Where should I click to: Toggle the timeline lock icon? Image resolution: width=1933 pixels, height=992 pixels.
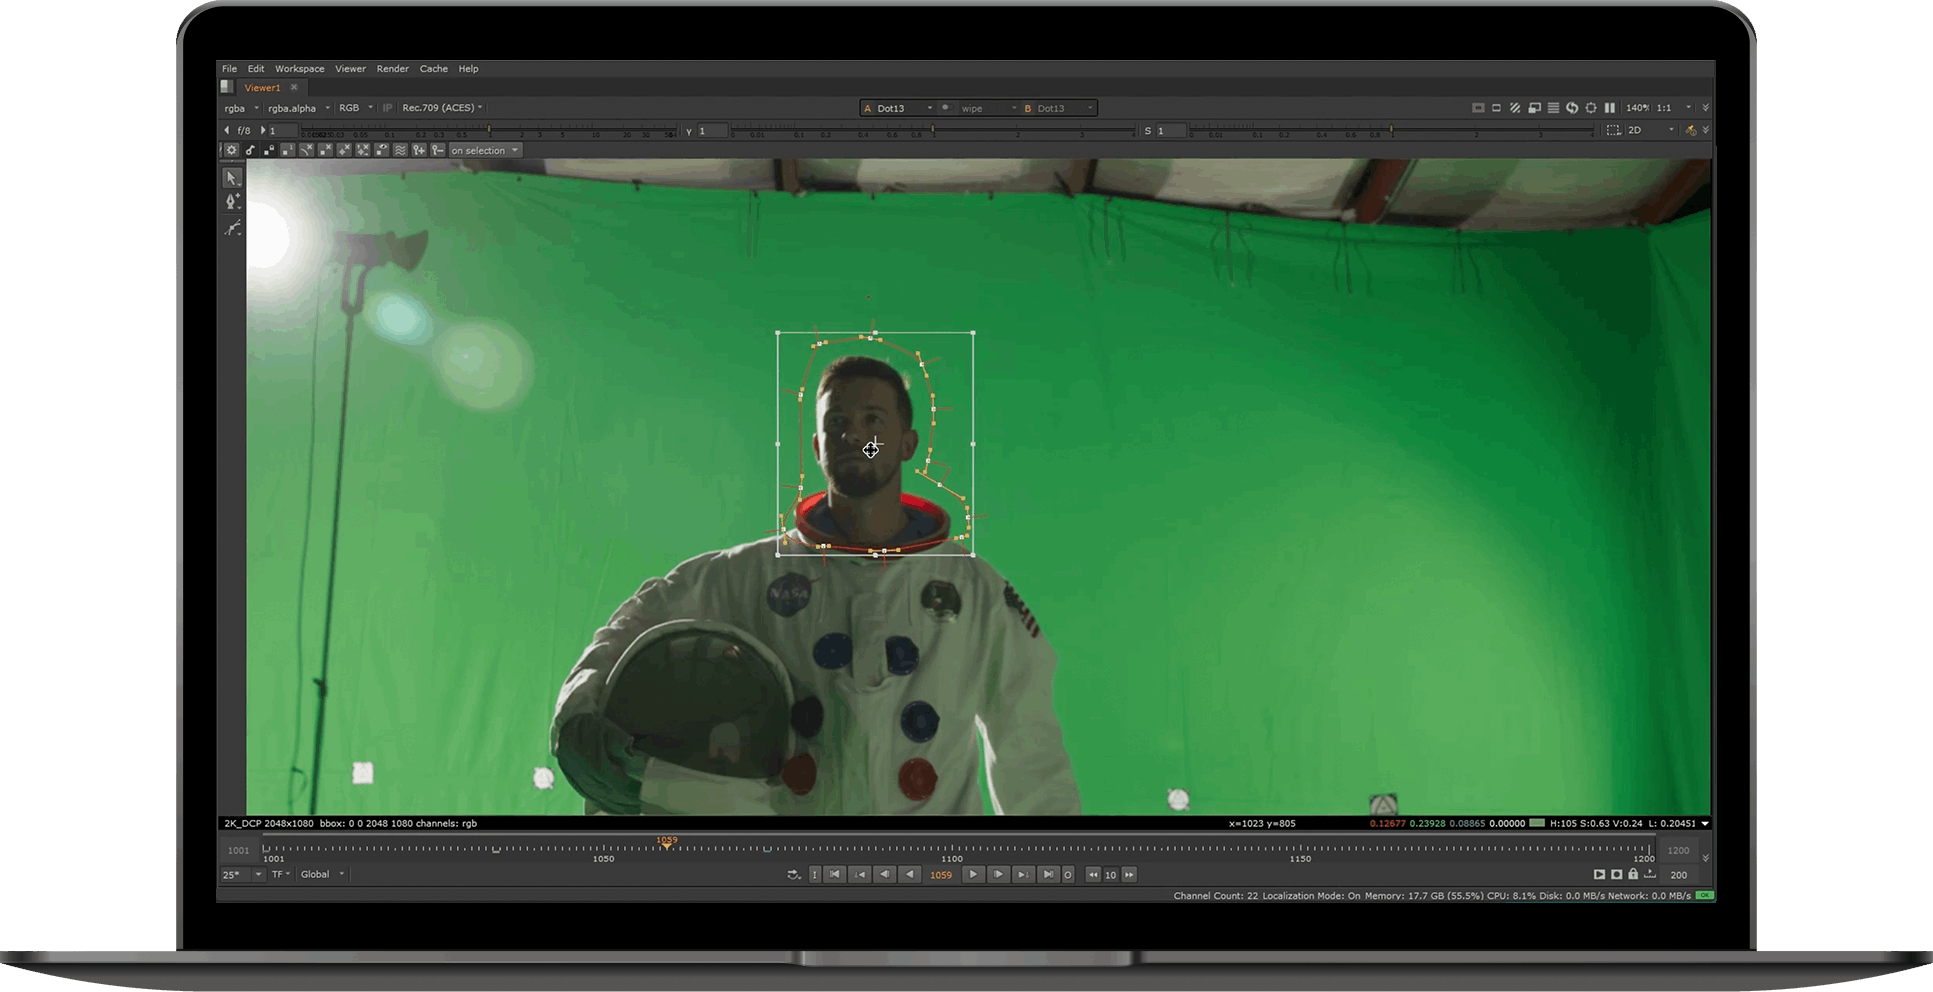click(x=1633, y=875)
